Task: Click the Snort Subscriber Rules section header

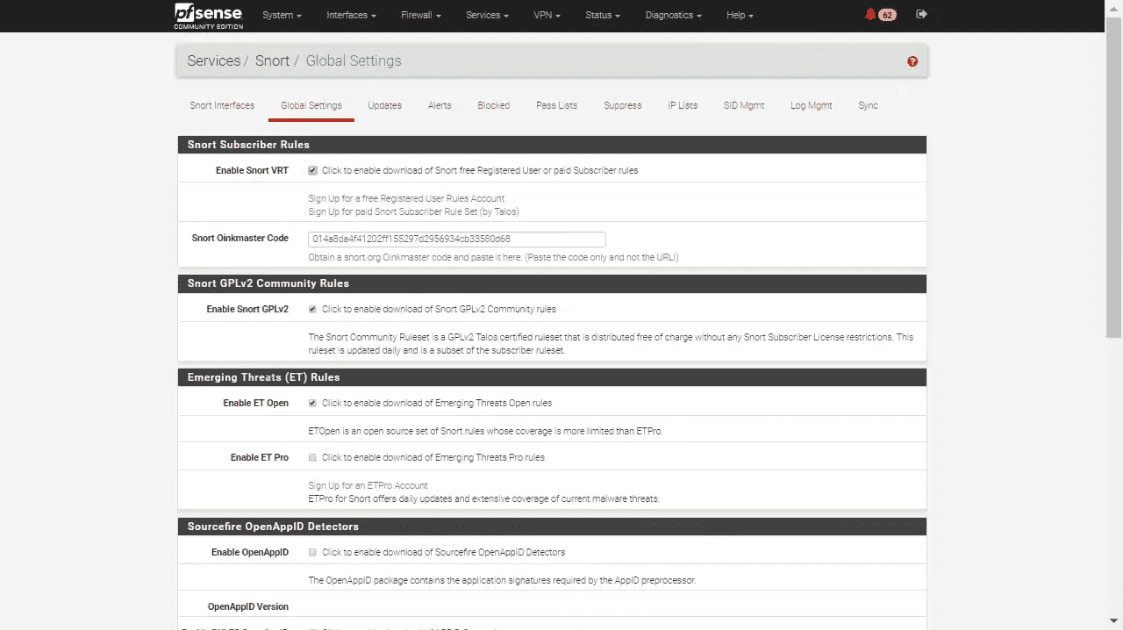Action: 552,145
